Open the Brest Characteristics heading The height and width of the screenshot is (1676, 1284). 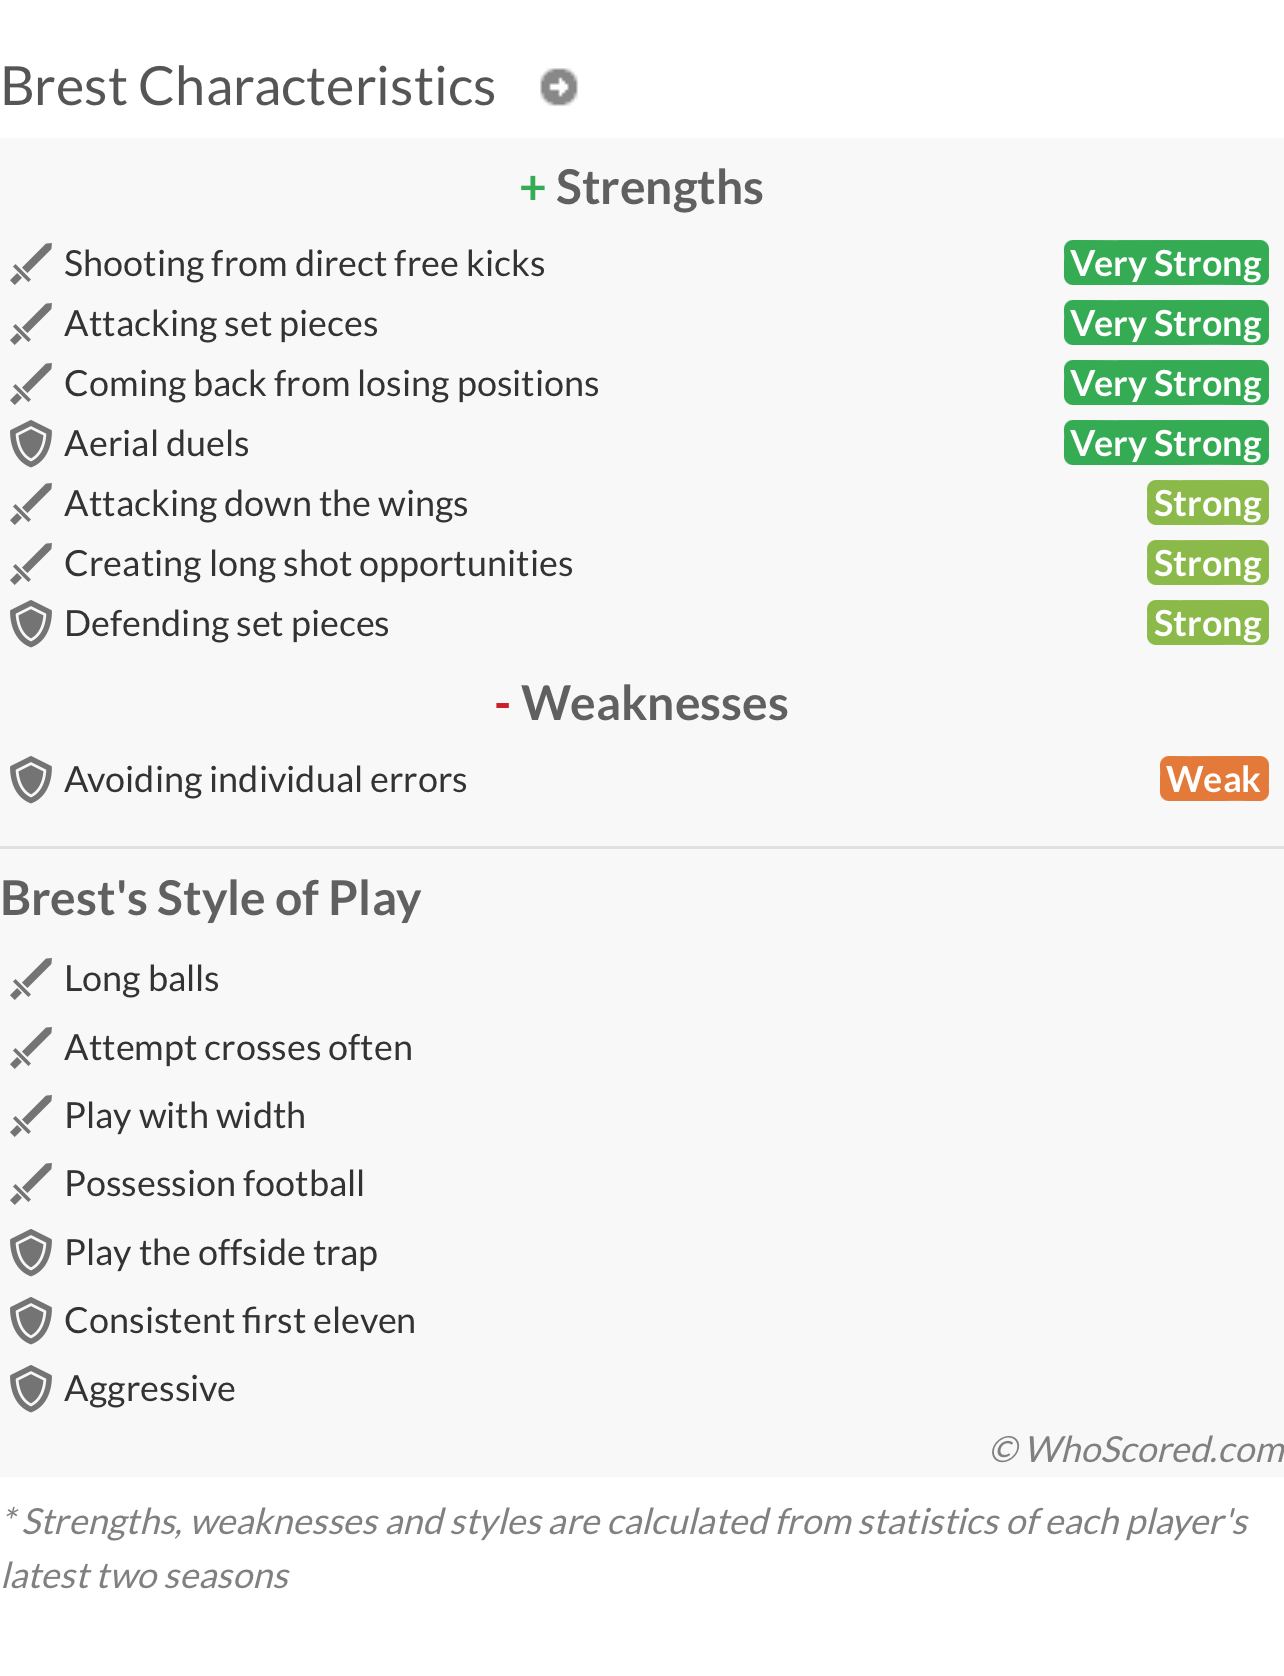point(248,87)
